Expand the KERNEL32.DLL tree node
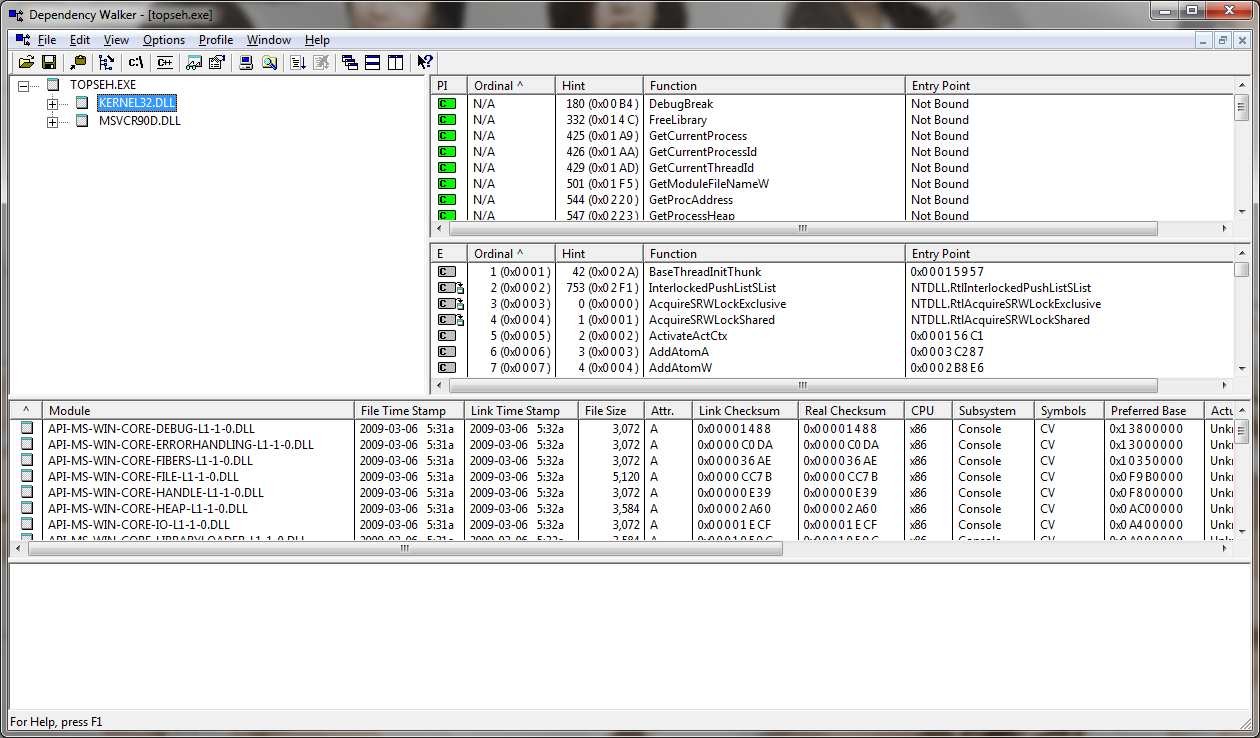1260x738 pixels. click(52, 104)
